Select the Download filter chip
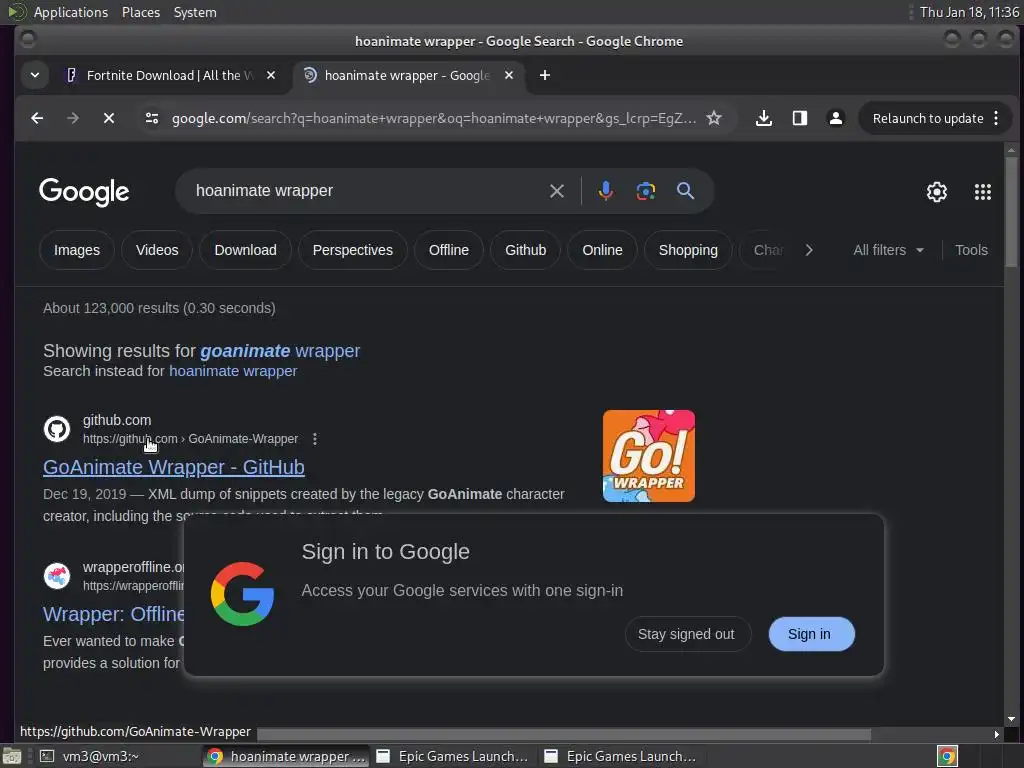The height and width of the screenshot is (768, 1024). point(246,250)
